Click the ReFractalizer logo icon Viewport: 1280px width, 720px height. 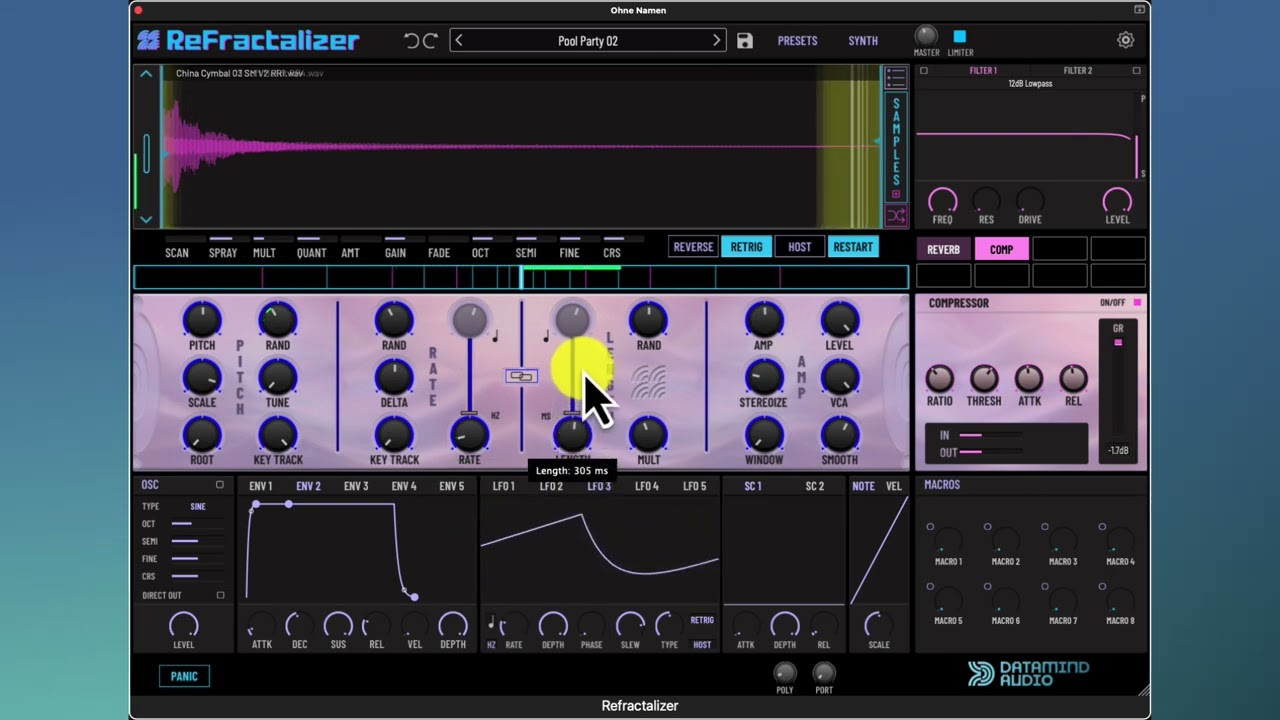148,41
